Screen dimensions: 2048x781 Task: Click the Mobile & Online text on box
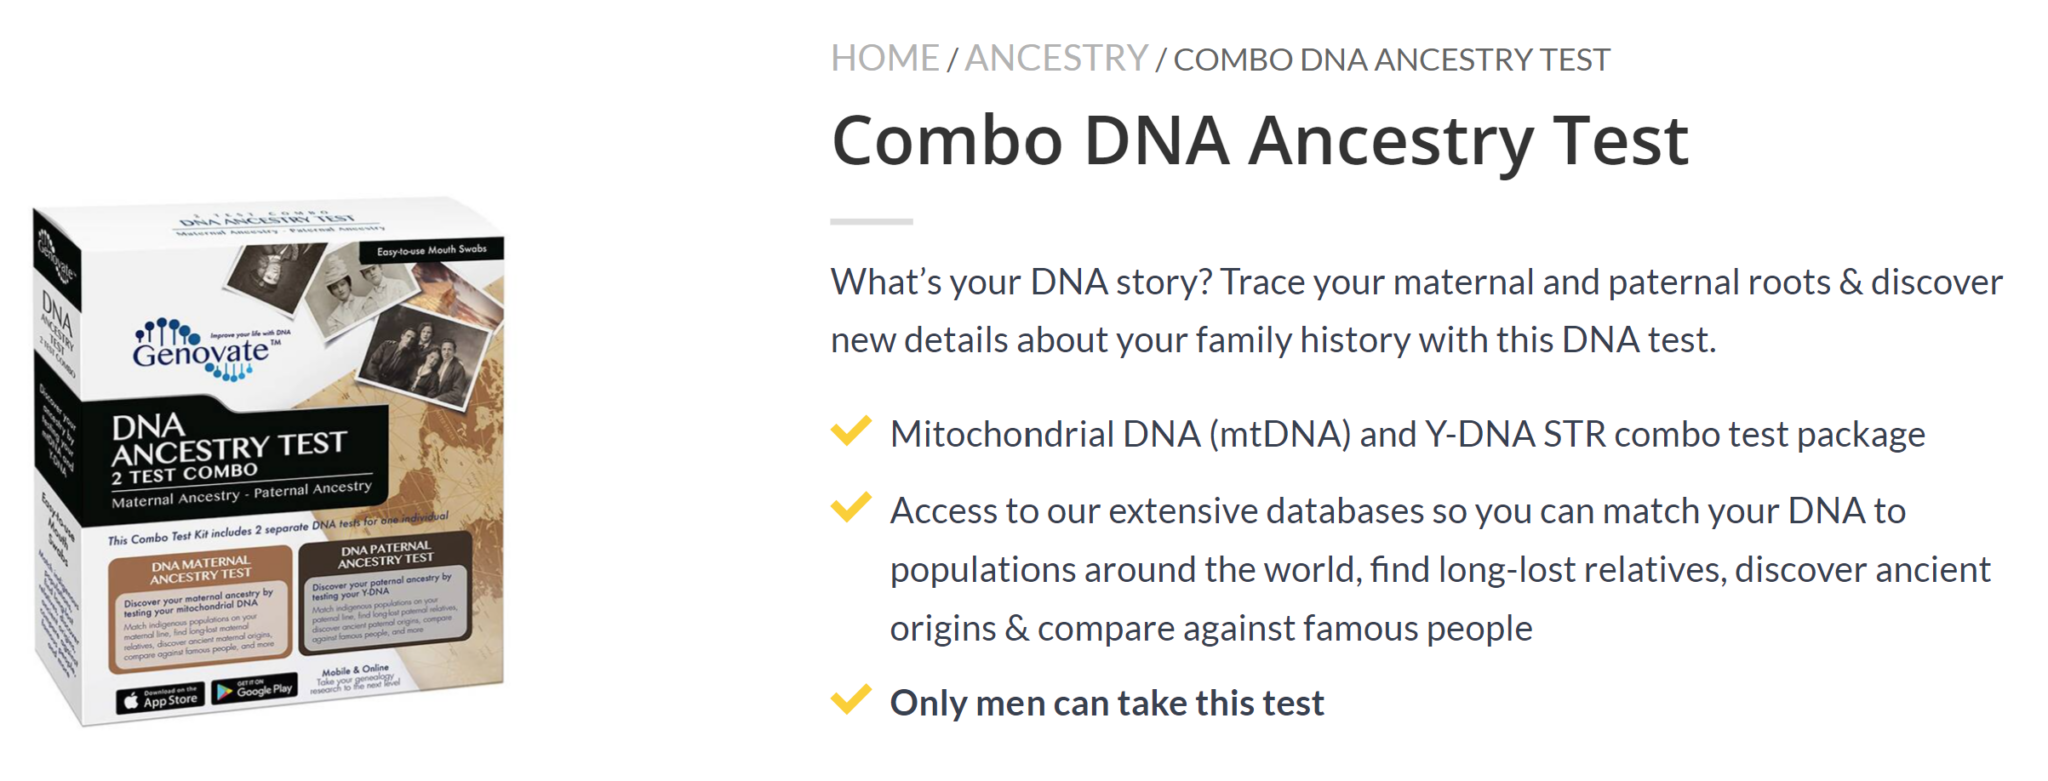pyautogui.click(x=355, y=670)
